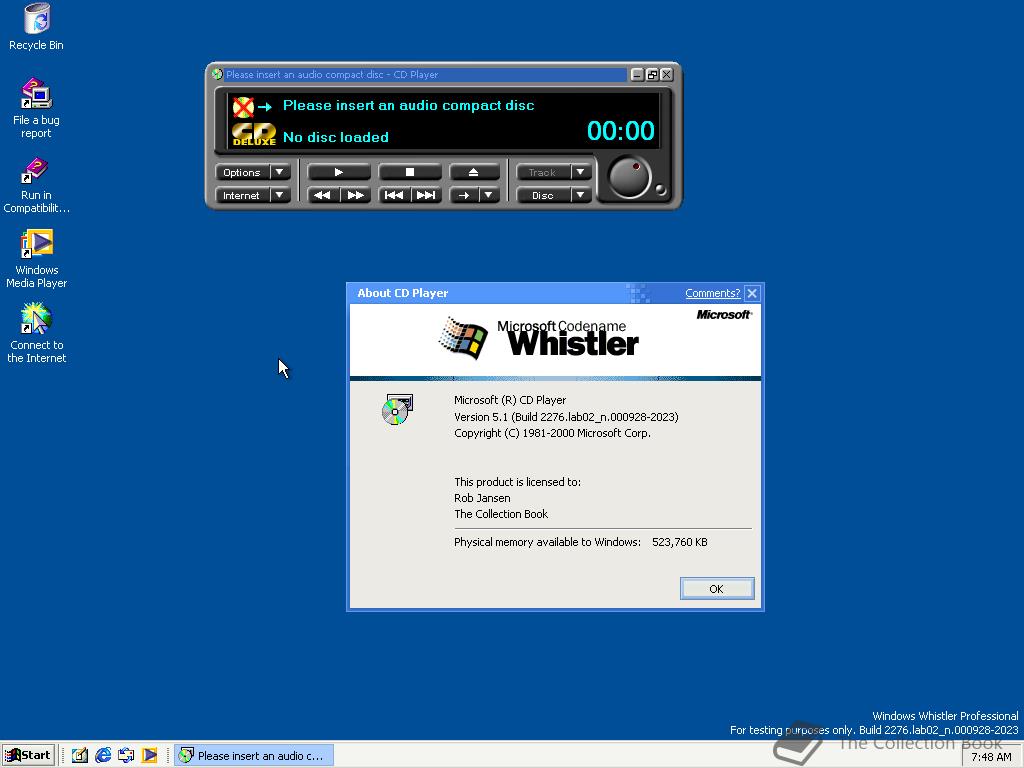Expand the Internet dropdown arrow

pyautogui.click(x=280, y=195)
